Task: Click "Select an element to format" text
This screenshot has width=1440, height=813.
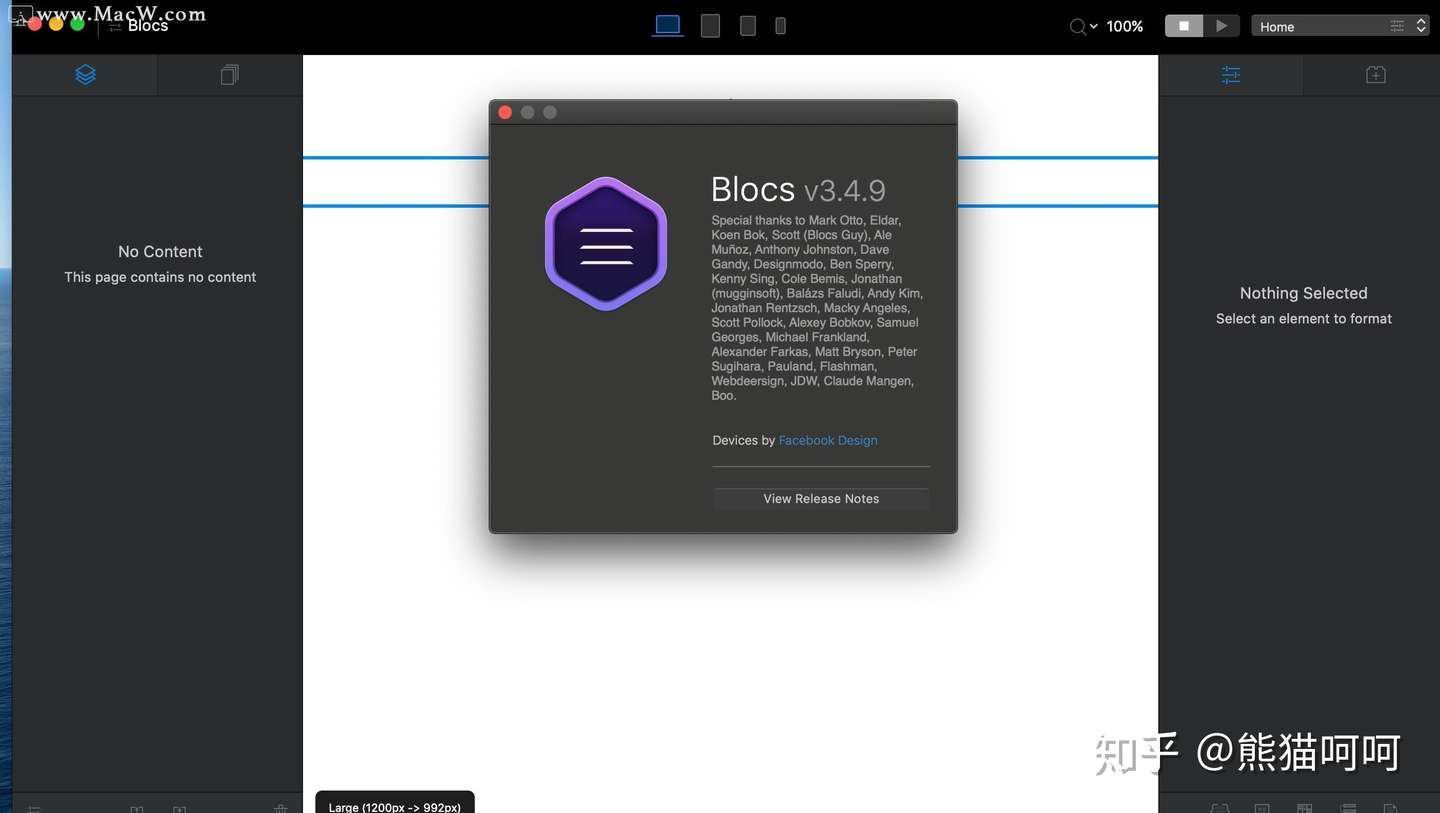Action: pyautogui.click(x=1304, y=319)
